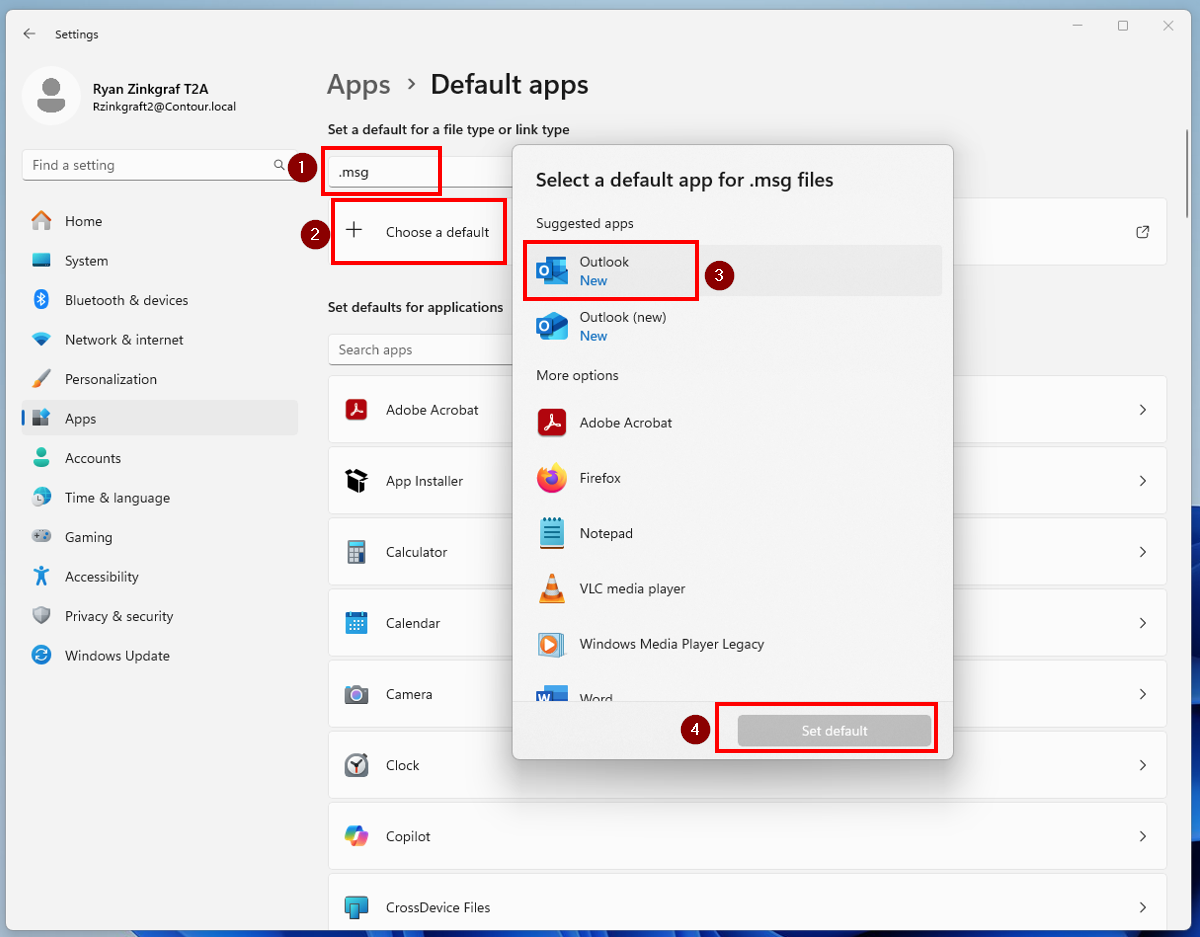Click the Accounts sidebar icon
Viewport: 1200px width, 937px height.
point(41,458)
